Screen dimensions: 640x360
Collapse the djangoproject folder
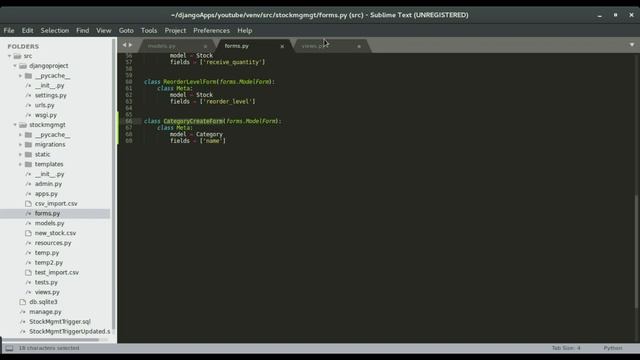[15, 66]
